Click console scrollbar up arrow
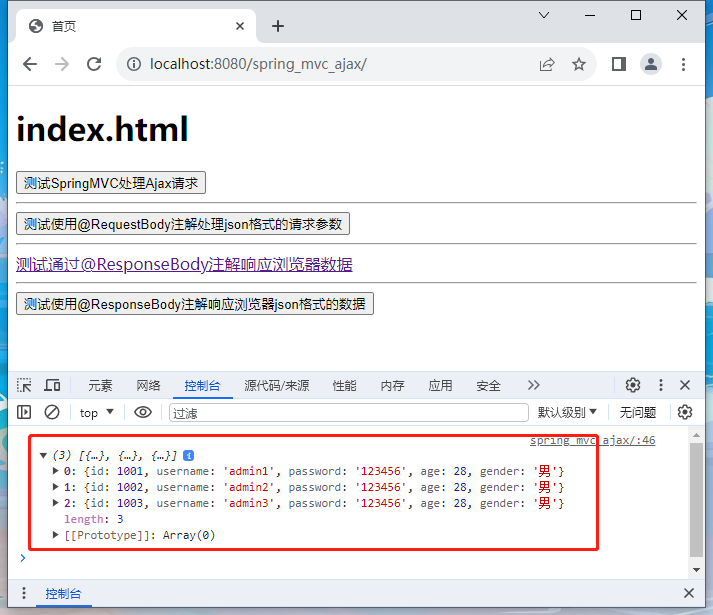 tap(696, 435)
